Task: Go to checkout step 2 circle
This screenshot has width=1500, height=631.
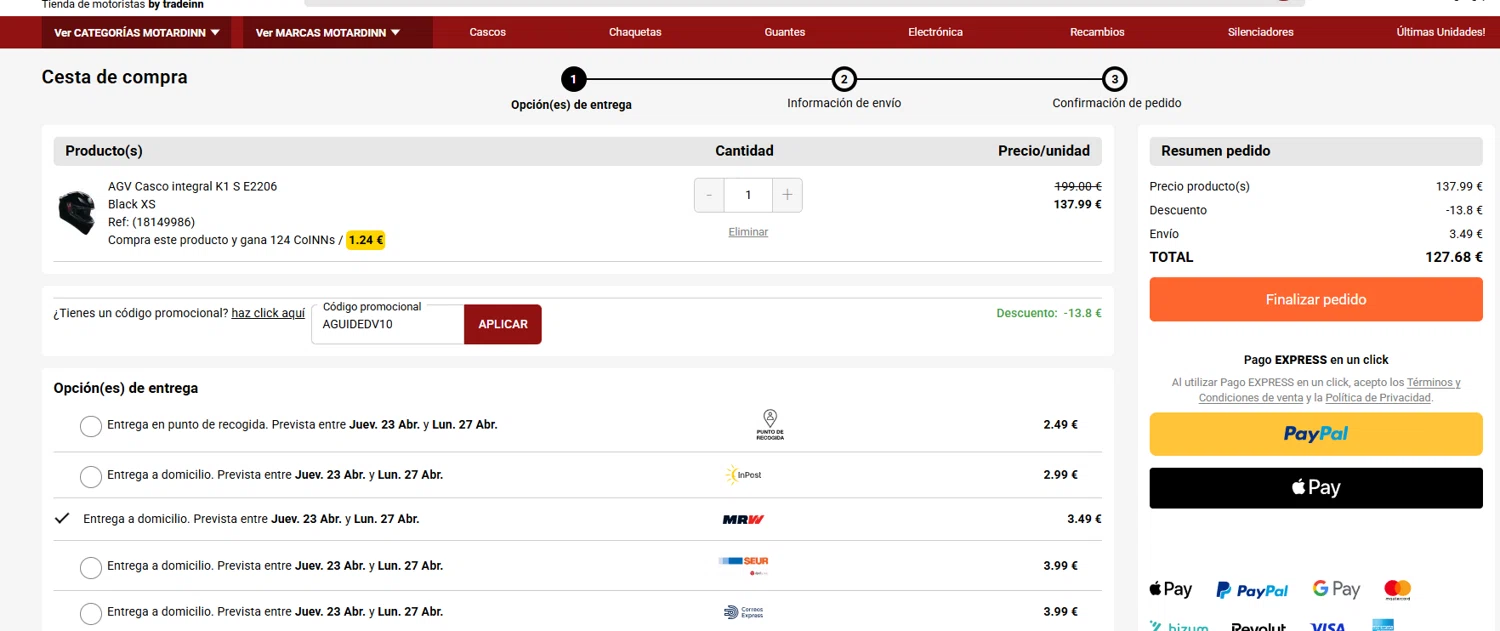Action: (x=844, y=79)
